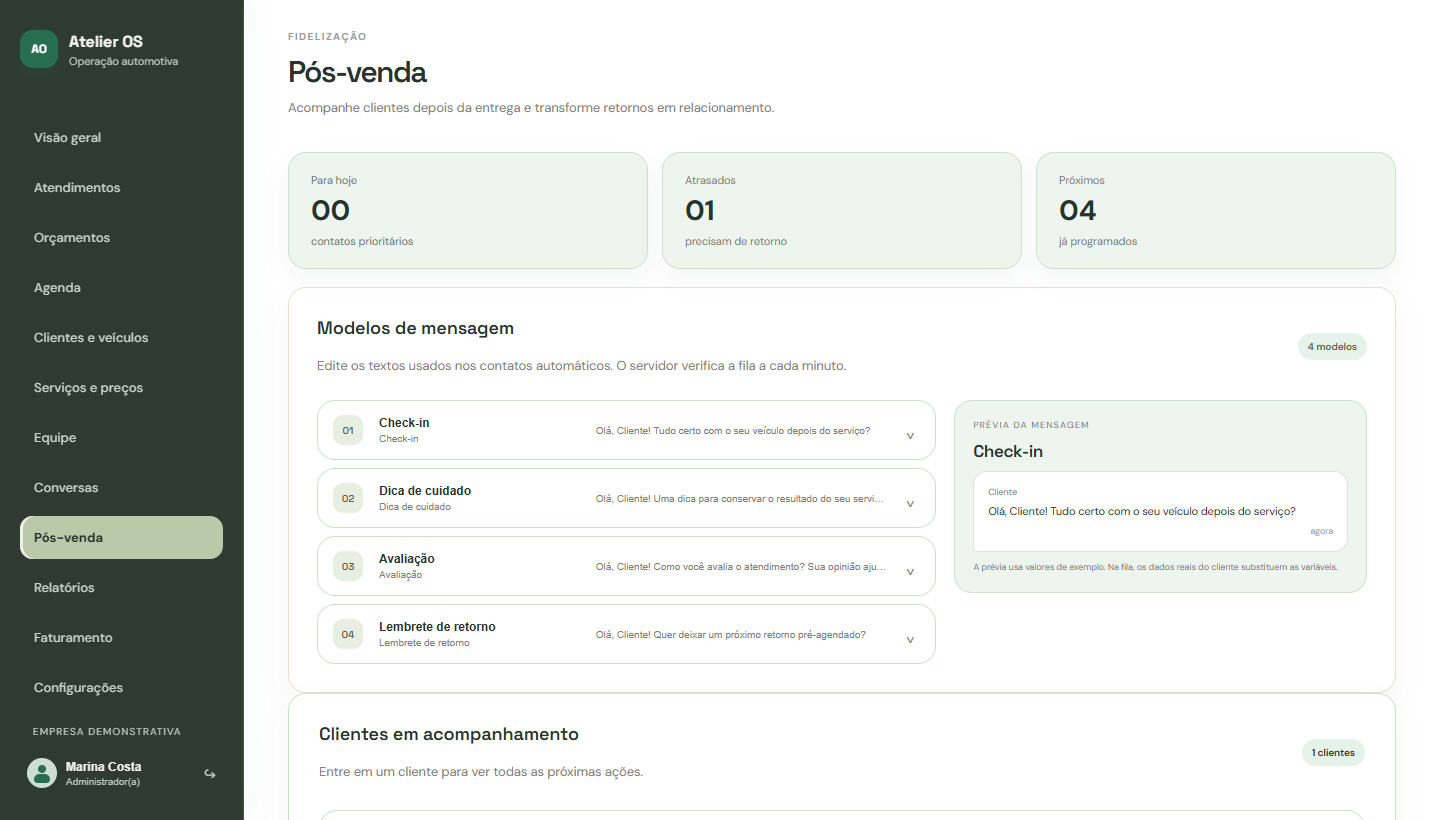Select the Pós-venda sidebar item
Viewport: 1440px width, 820px height.
pyautogui.click(x=121, y=538)
